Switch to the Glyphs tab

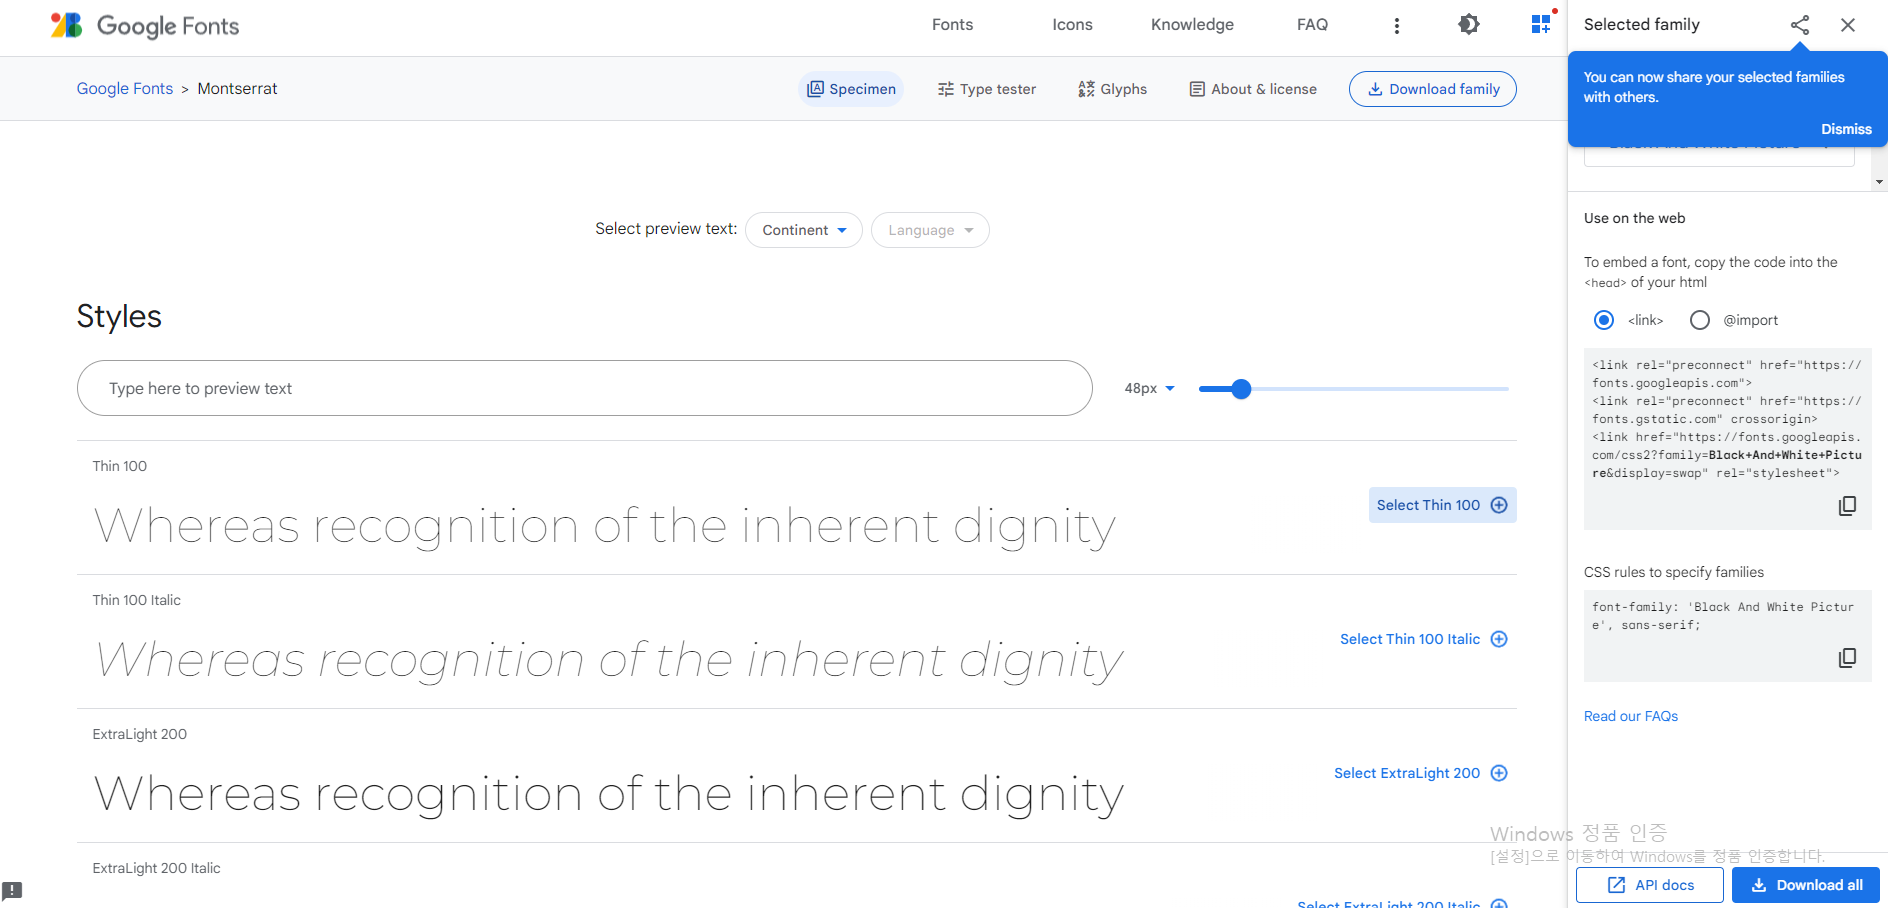click(1112, 89)
